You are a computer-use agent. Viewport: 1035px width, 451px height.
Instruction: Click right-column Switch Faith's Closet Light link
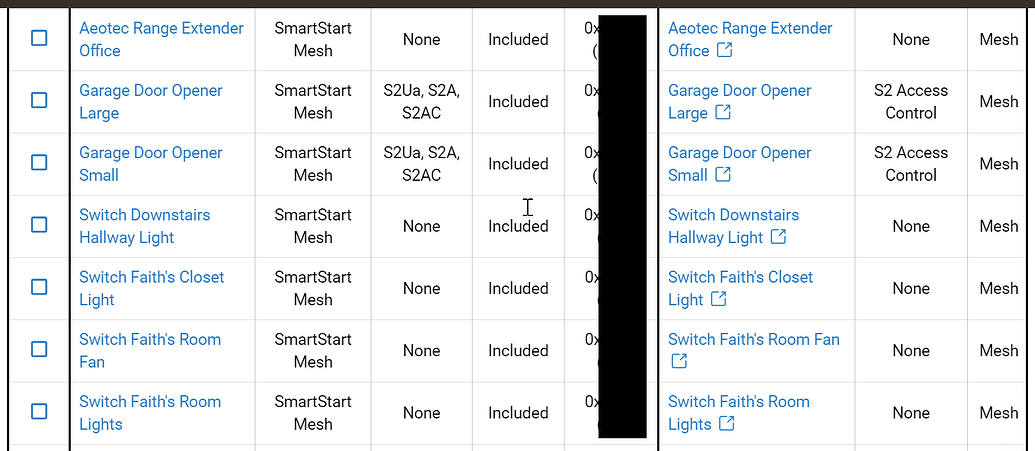pyautogui.click(x=740, y=288)
